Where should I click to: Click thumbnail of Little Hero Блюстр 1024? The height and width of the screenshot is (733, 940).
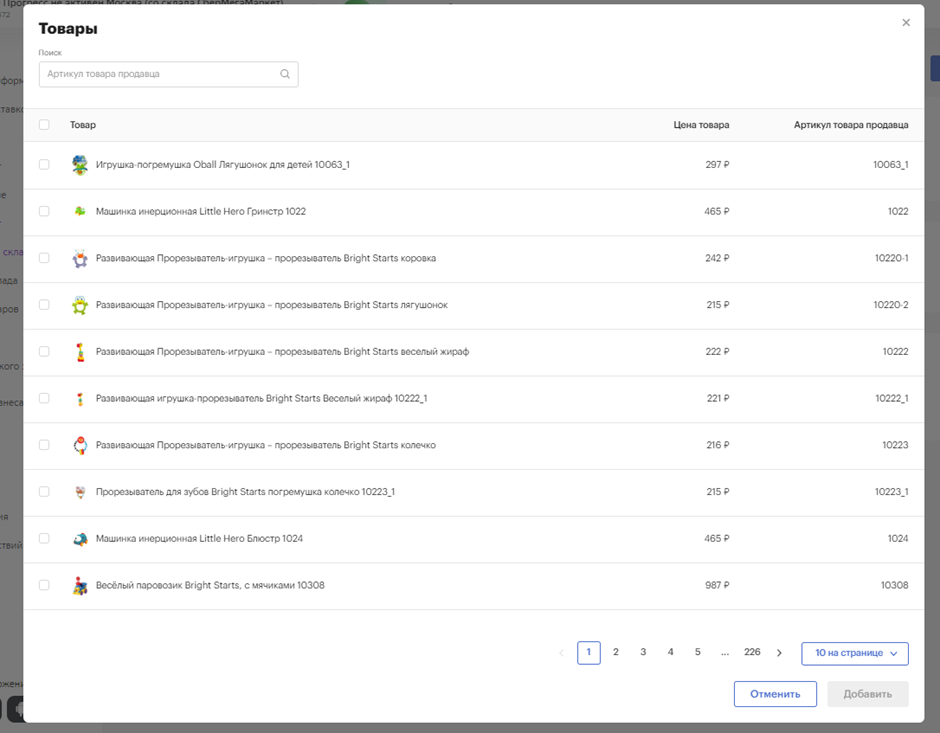(x=80, y=538)
